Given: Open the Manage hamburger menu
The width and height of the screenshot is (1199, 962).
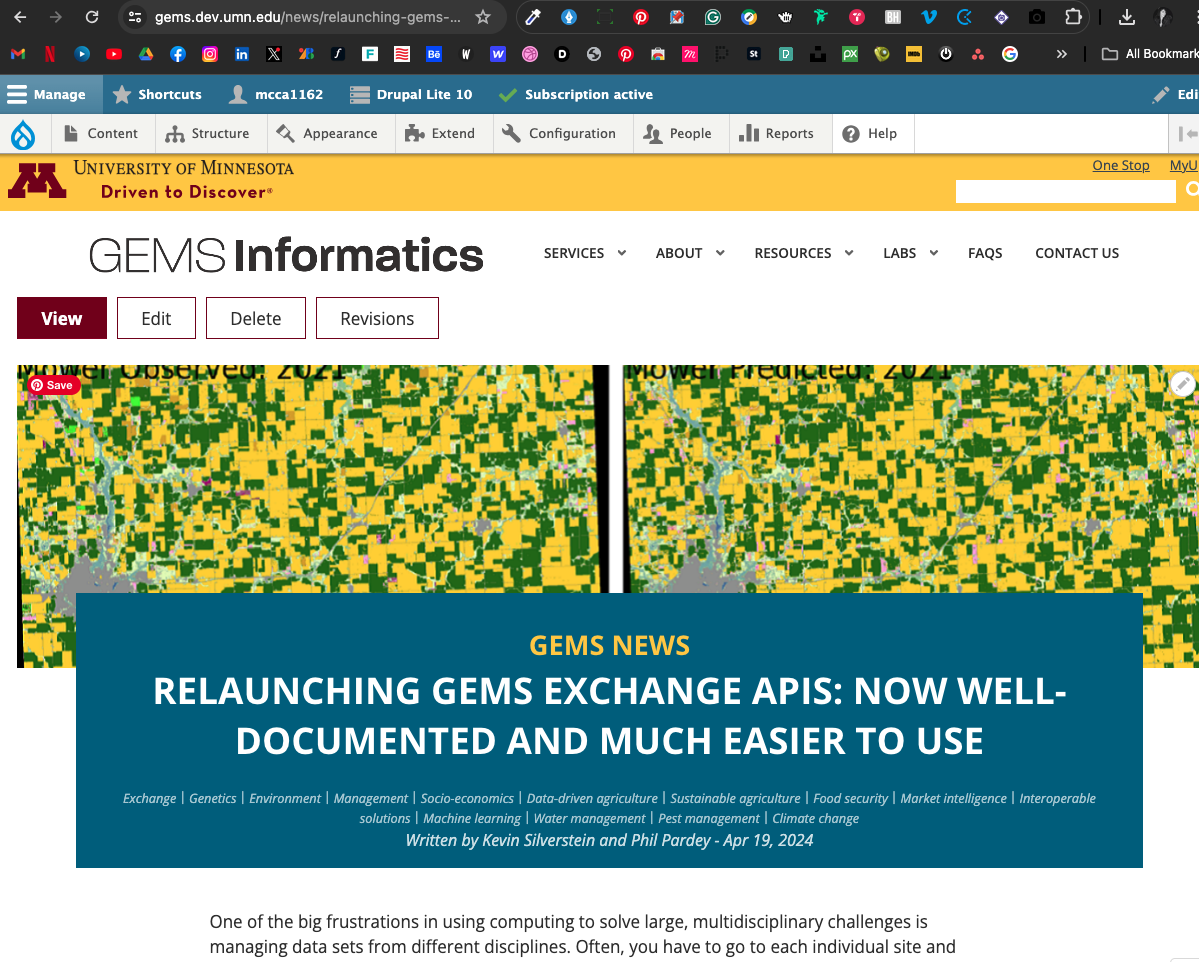Looking at the screenshot, I should pyautogui.click(x=47, y=95).
